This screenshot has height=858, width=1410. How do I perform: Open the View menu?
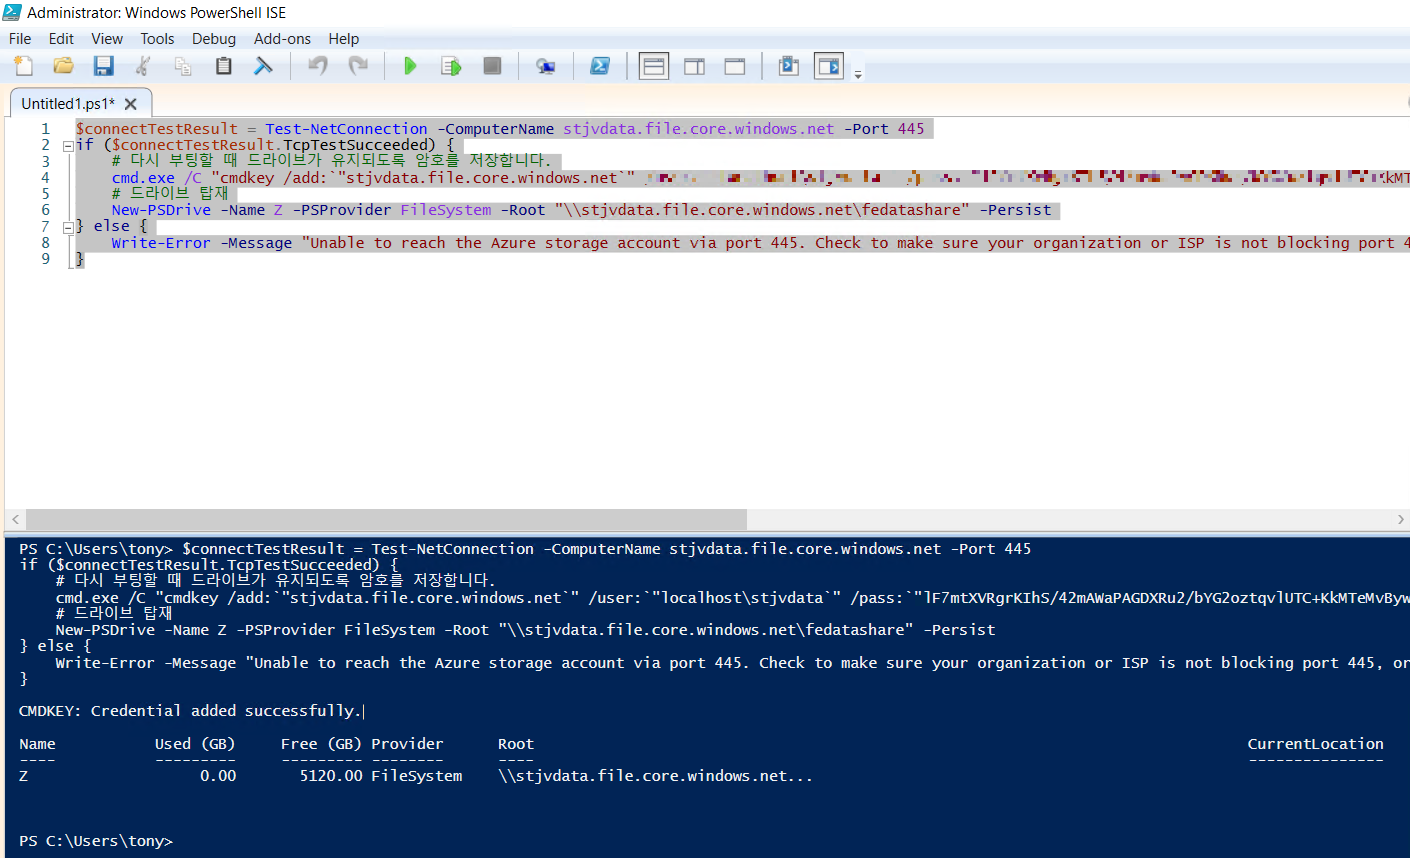point(107,39)
